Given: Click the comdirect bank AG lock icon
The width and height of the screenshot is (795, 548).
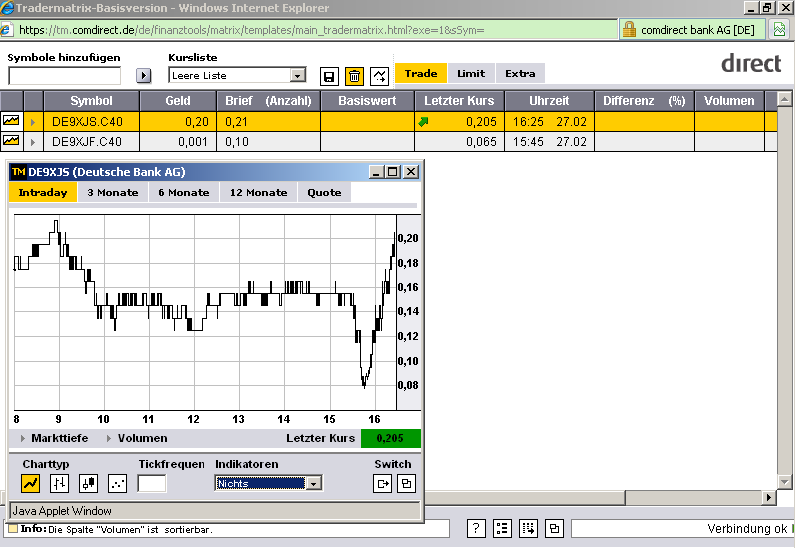Looking at the screenshot, I should 629,29.
